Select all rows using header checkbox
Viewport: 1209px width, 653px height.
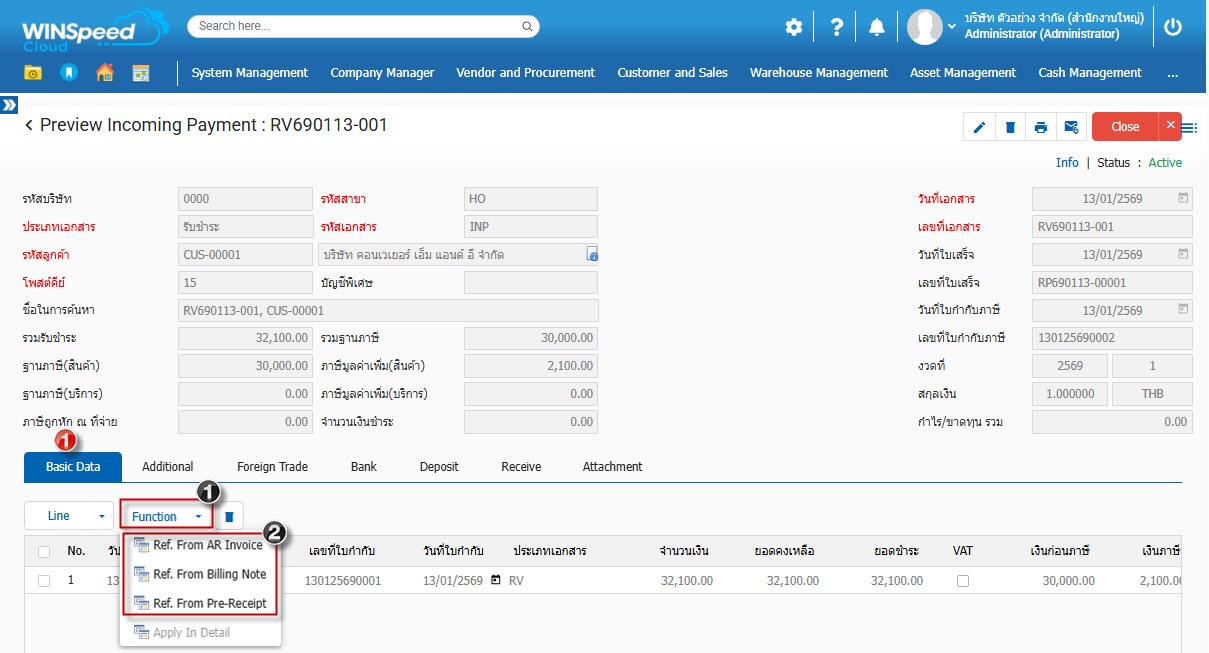pos(43,551)
